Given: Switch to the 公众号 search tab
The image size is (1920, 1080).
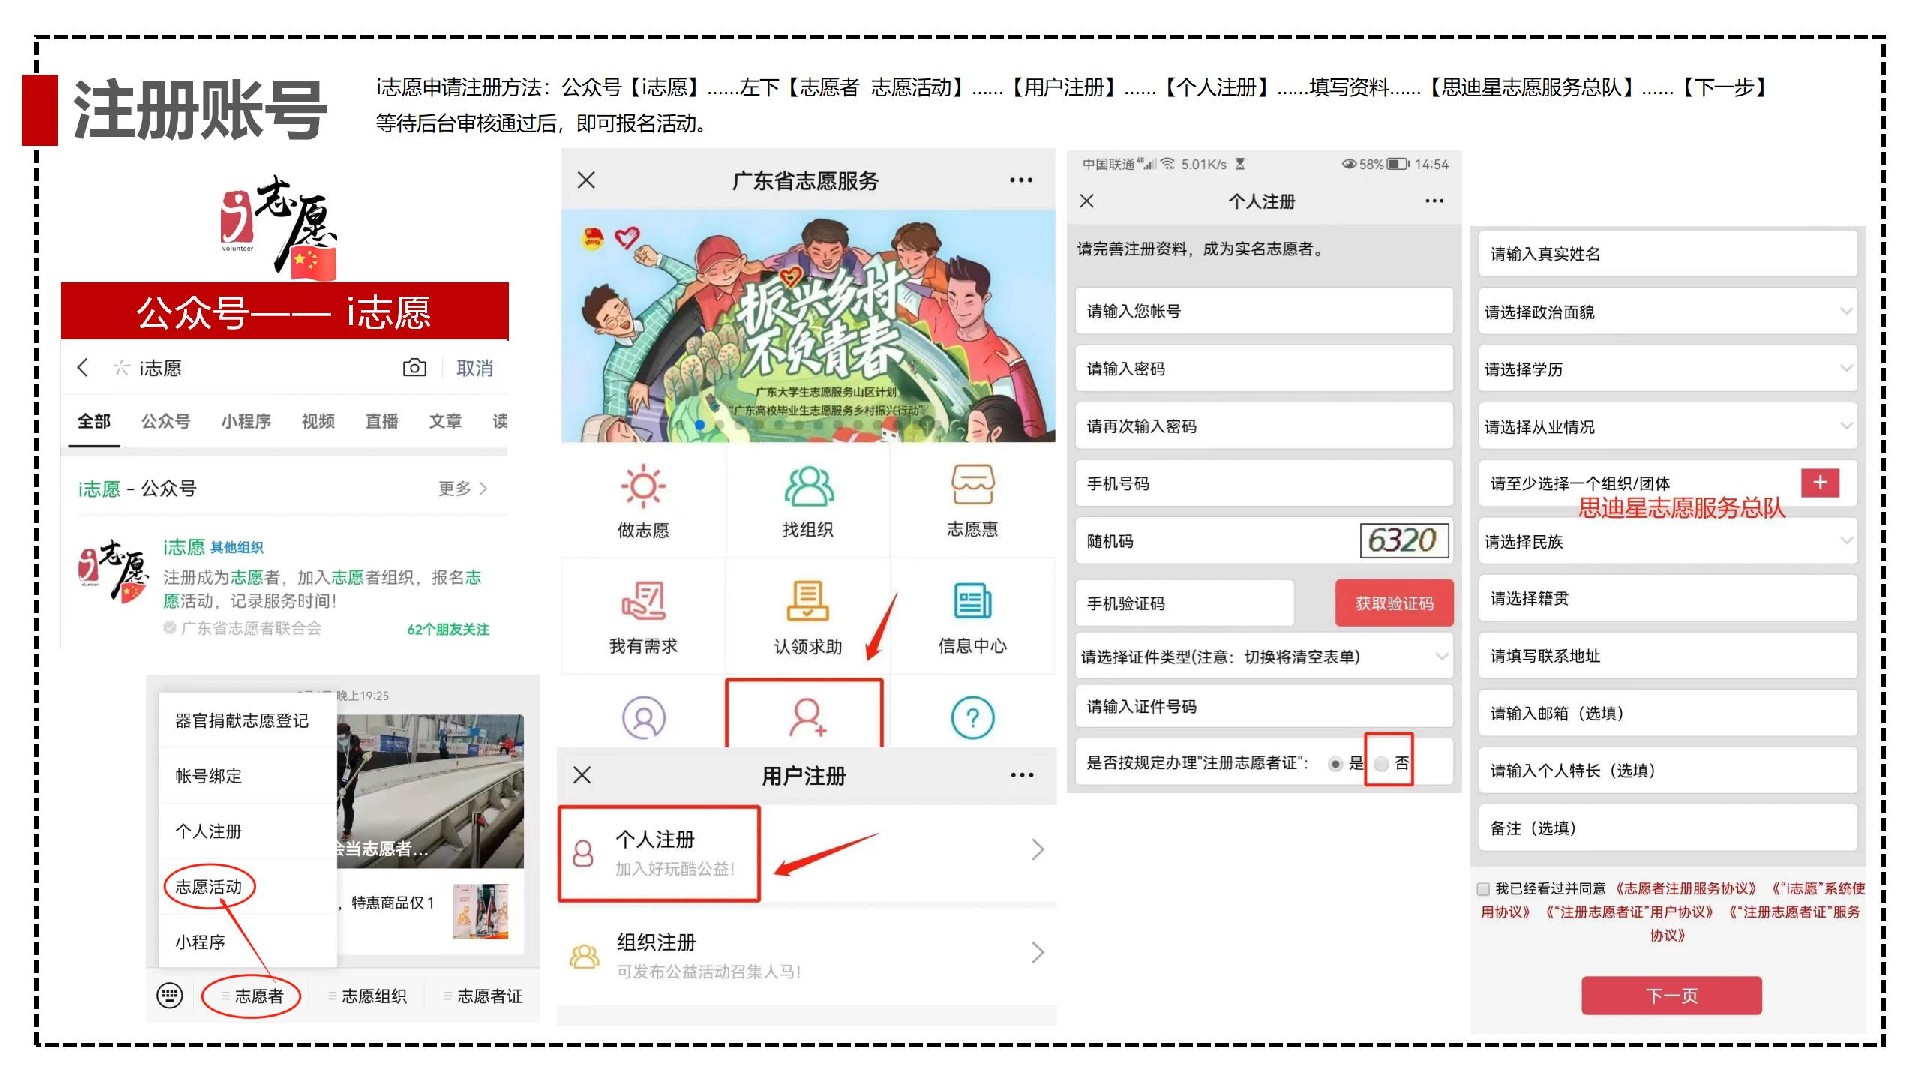Looking at the screenshot, I should (x=166, y=422).
